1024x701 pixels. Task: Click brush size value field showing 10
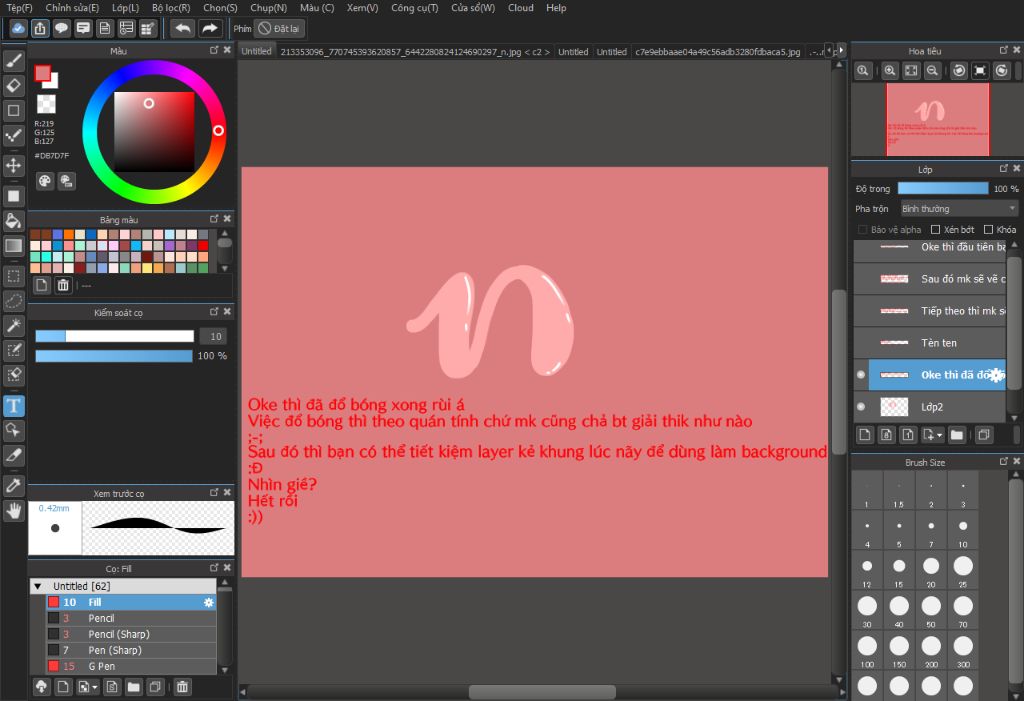(216, 336)
